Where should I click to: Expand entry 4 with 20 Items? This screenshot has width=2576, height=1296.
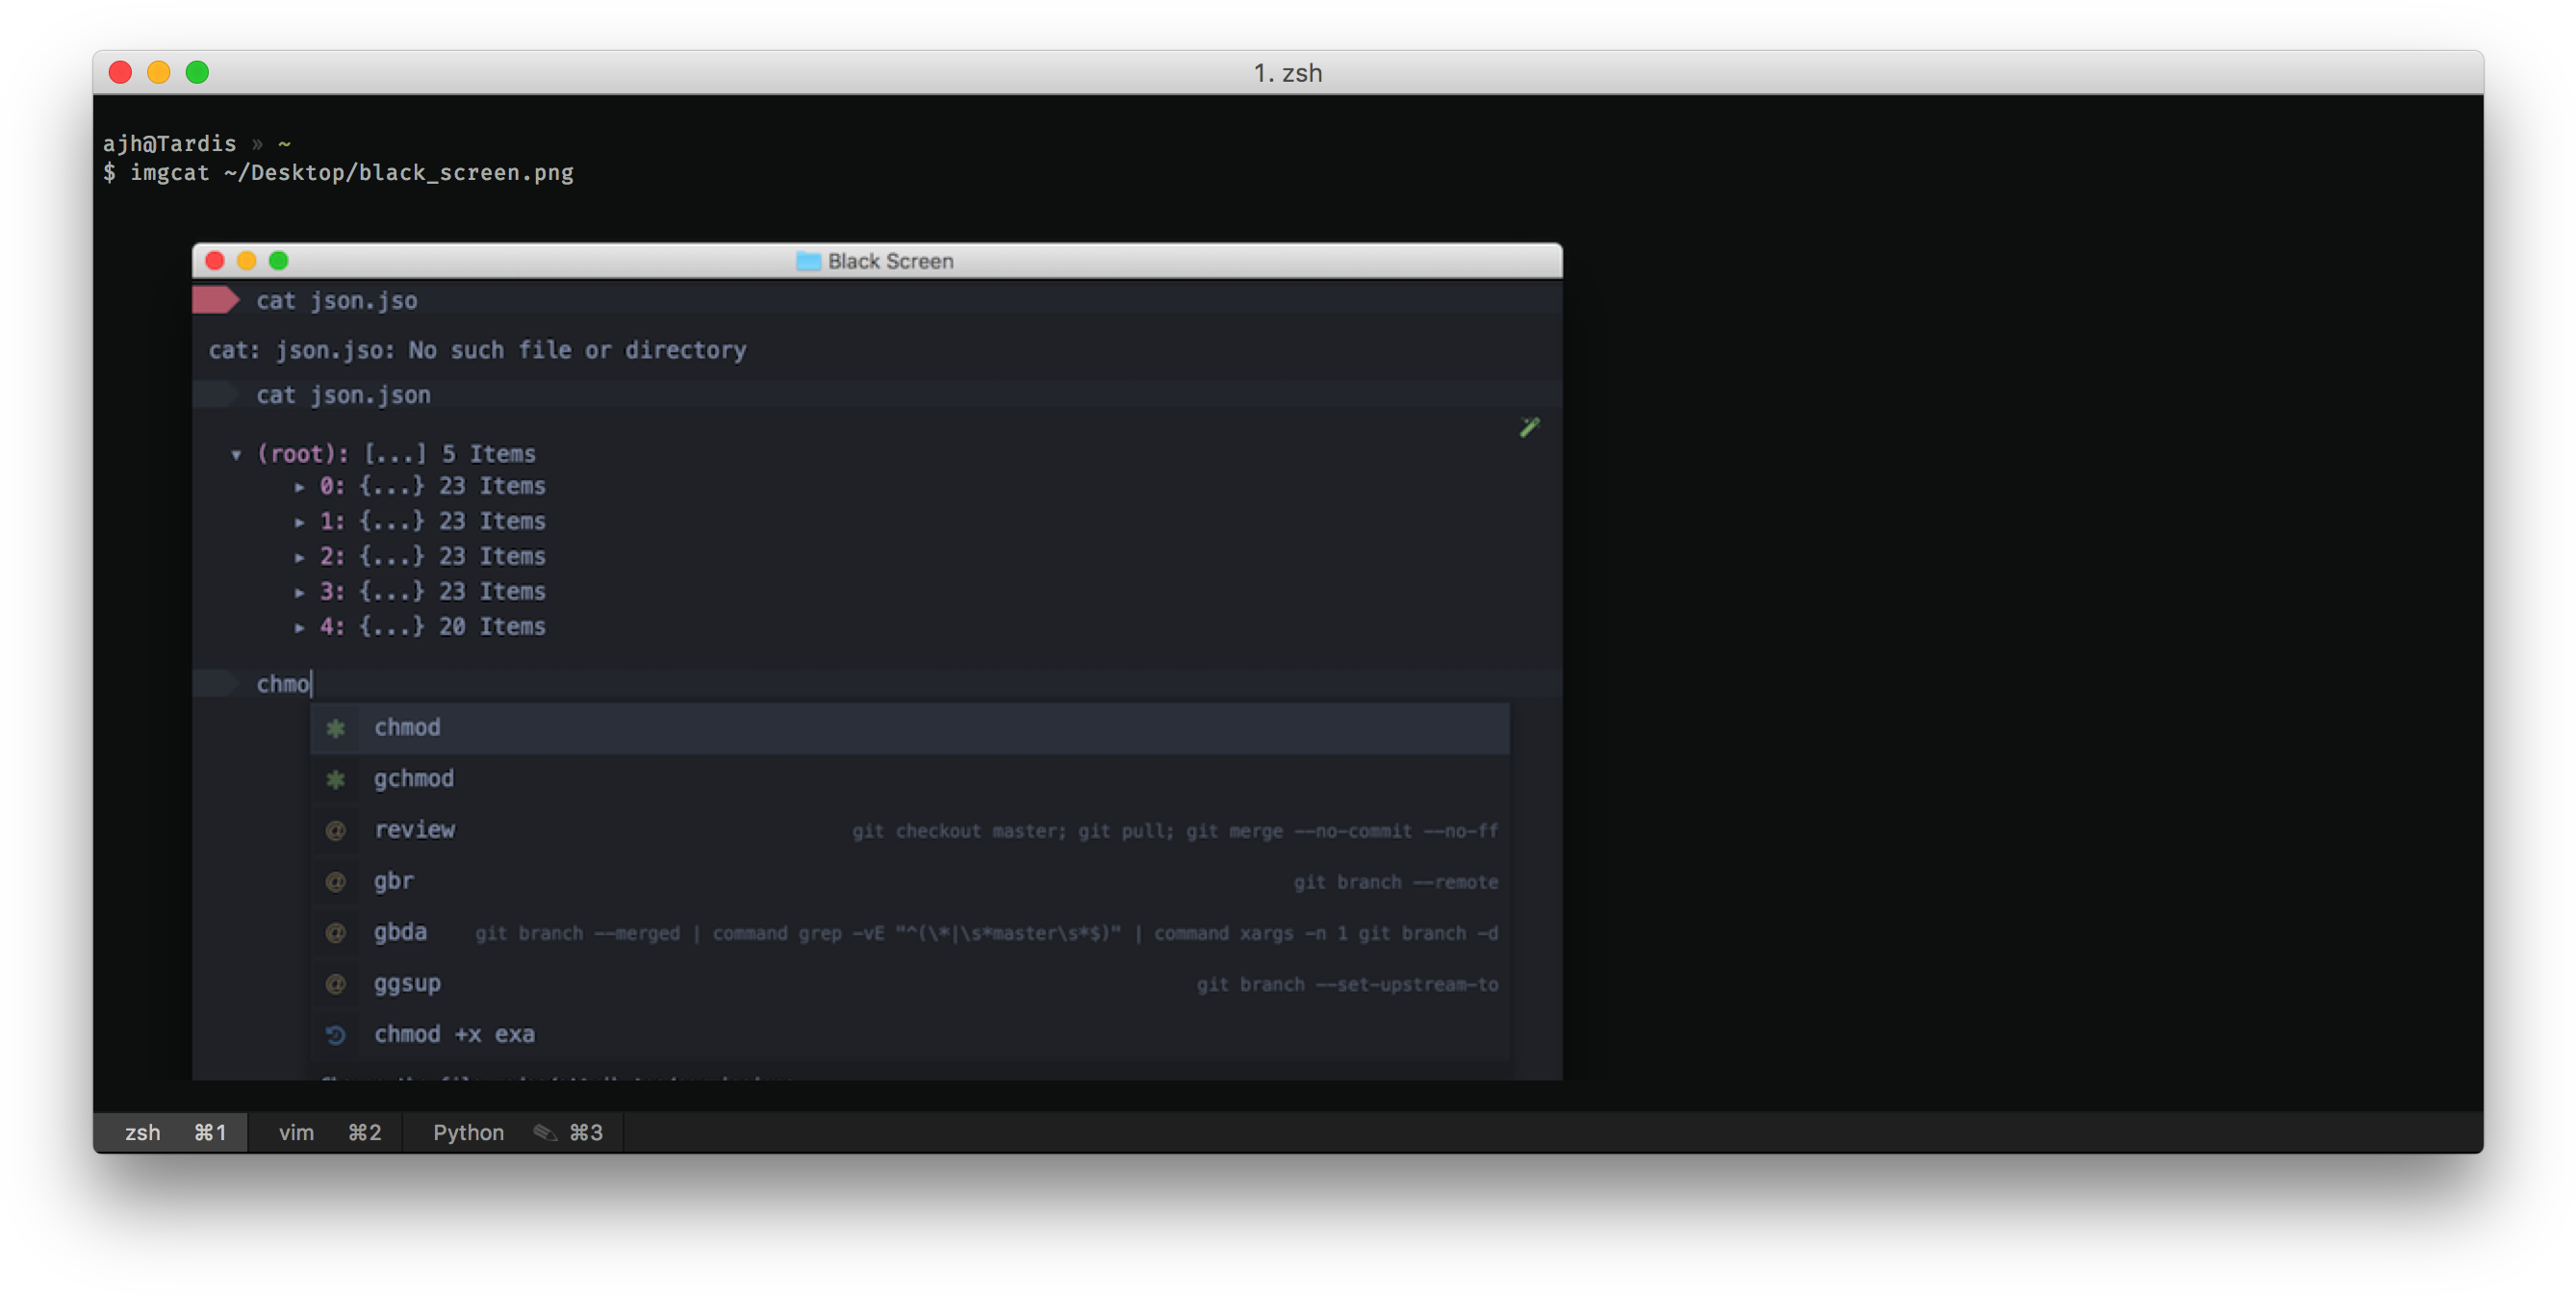coord(299,627)
